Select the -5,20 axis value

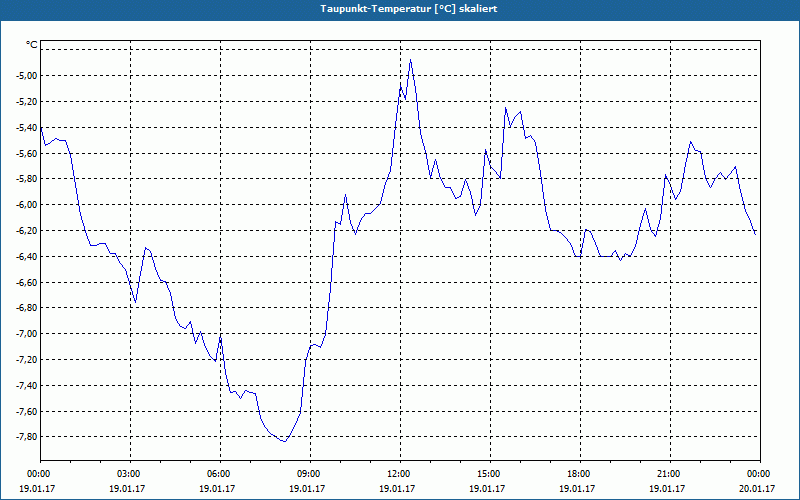tap(27, 102)
